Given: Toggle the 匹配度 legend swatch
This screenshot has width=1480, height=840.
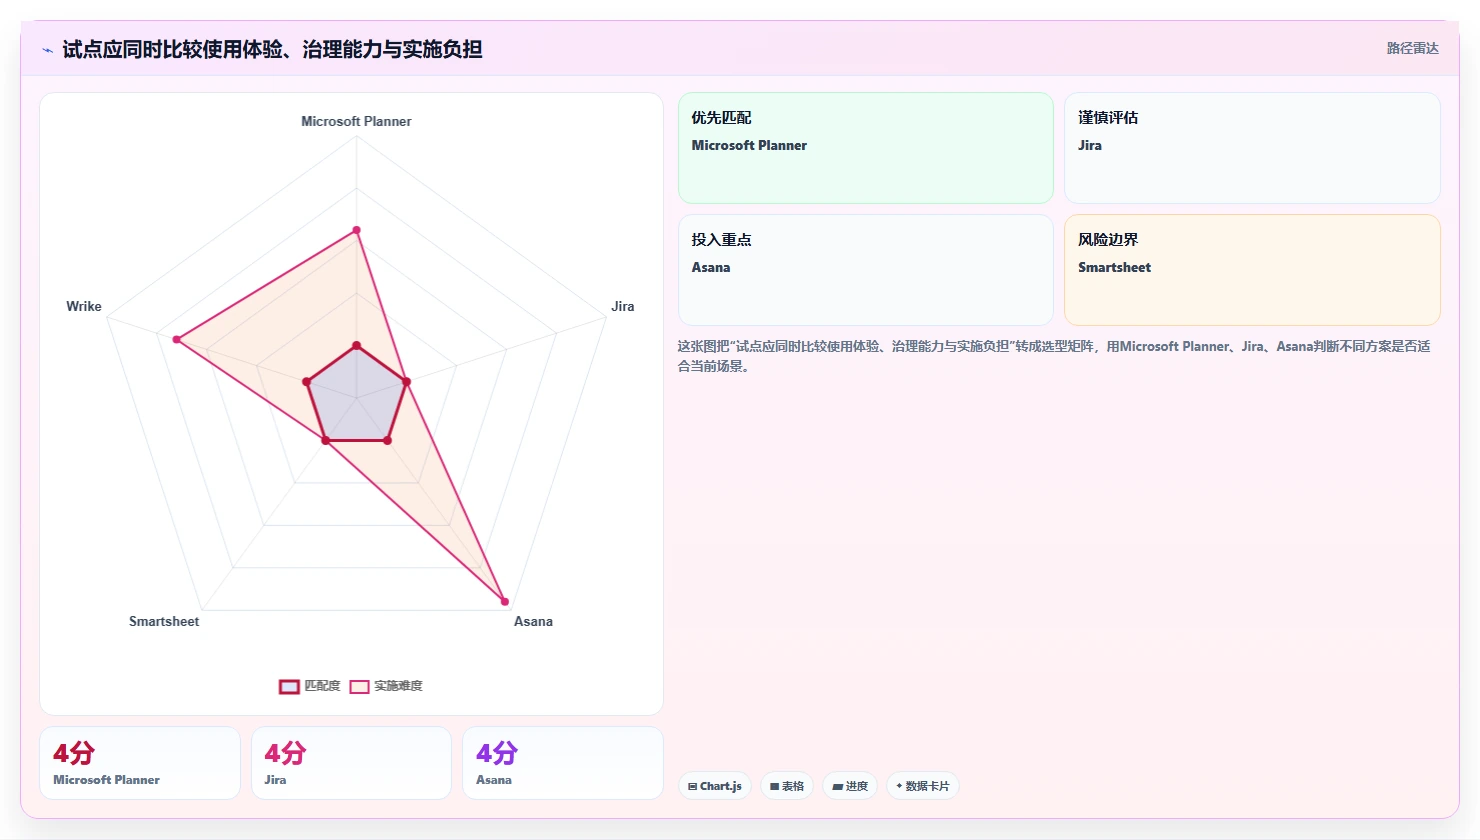Looking at the screenshot, I should tap(289, 686).
